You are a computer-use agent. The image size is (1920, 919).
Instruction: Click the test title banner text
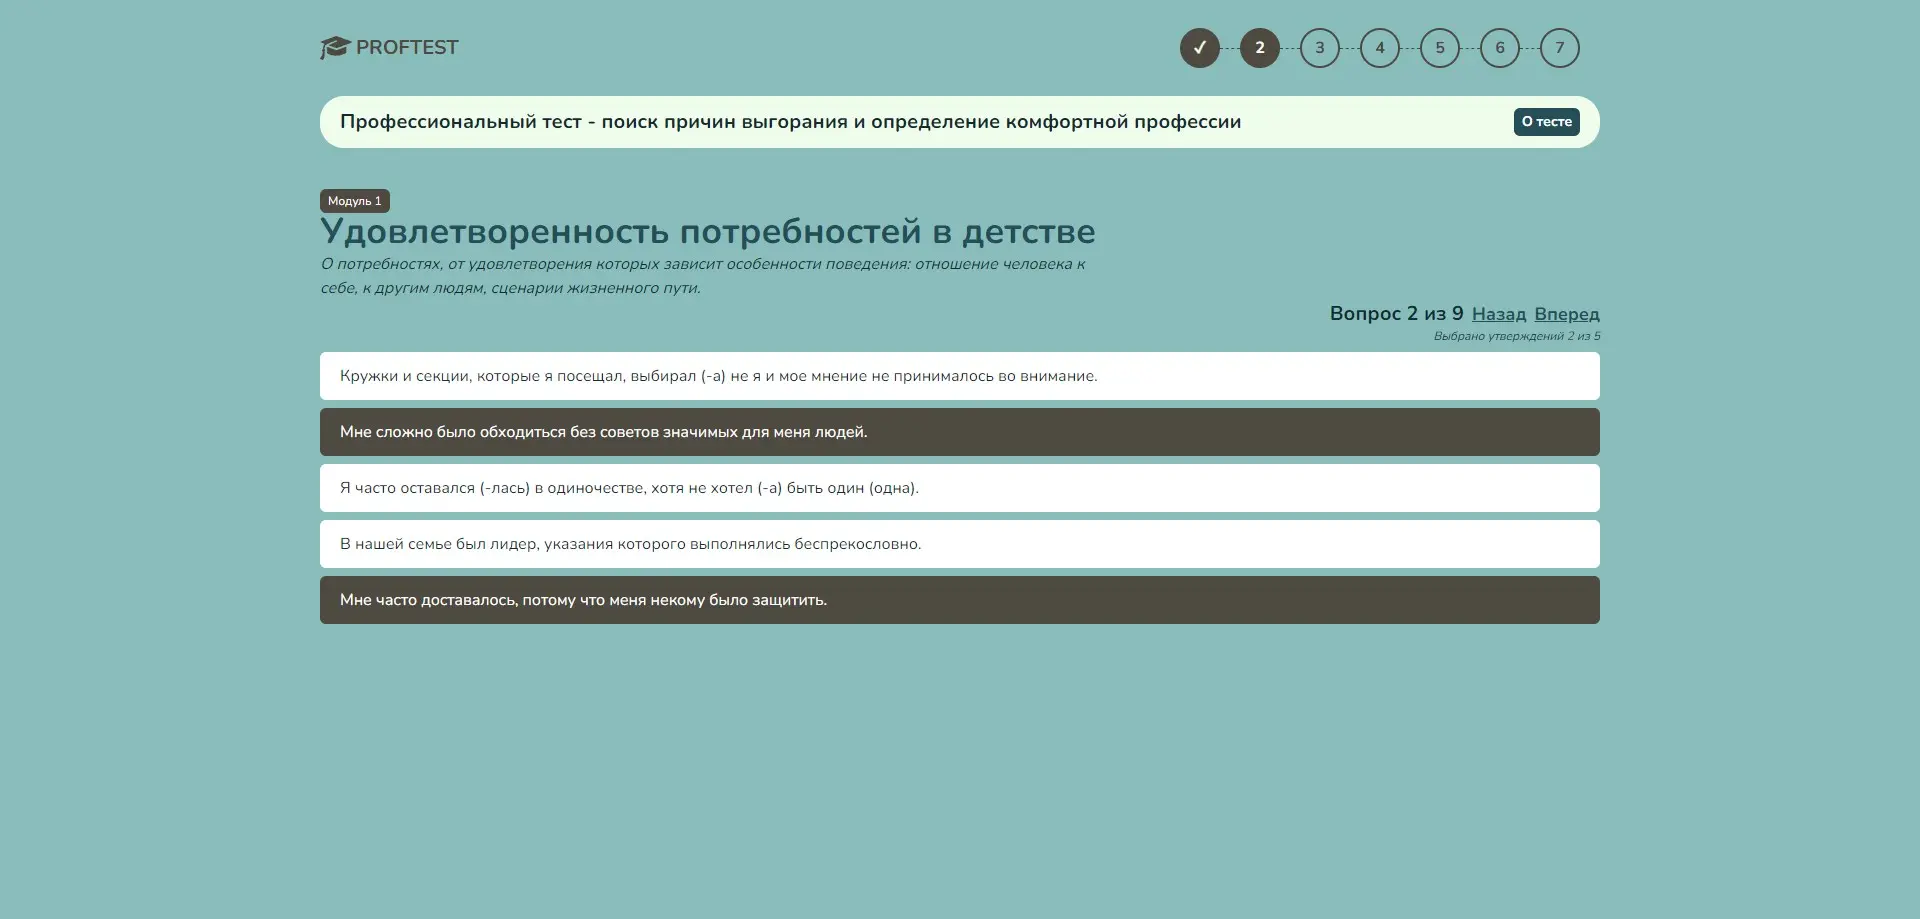(x=790, y=122)
